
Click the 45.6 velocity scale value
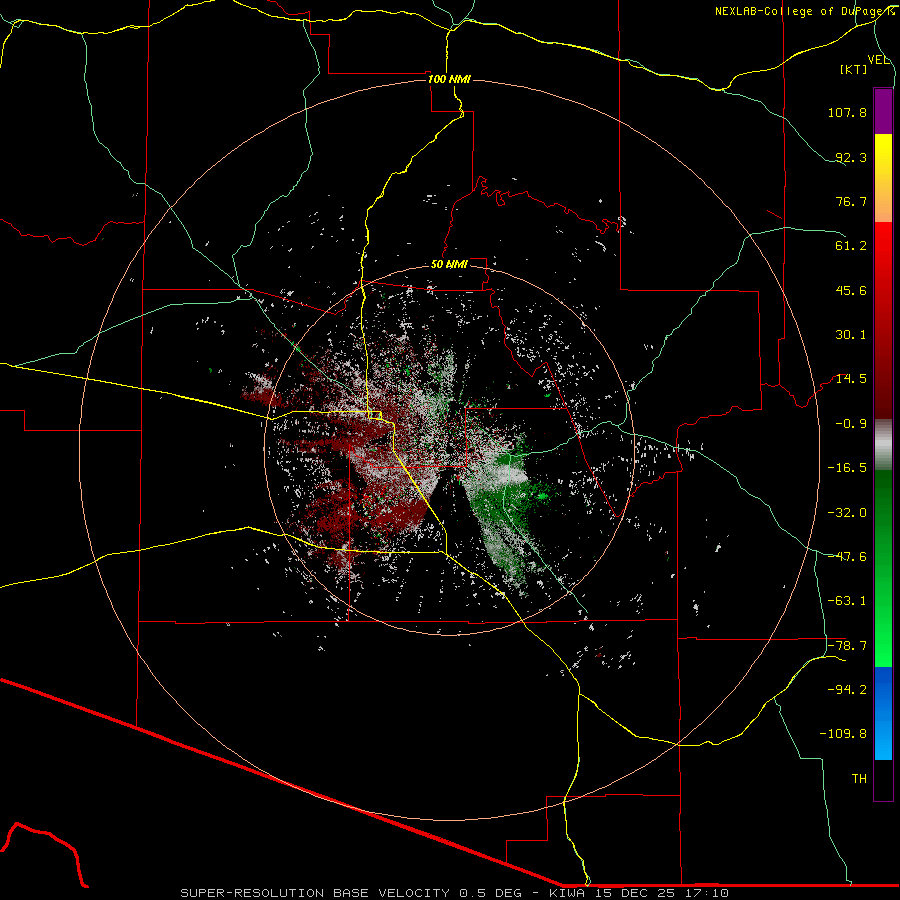click(x=851, y=290)
